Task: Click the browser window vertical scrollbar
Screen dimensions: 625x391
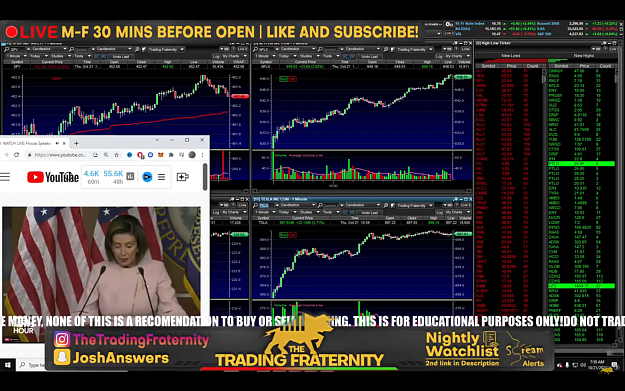Action: click(205, 177)
